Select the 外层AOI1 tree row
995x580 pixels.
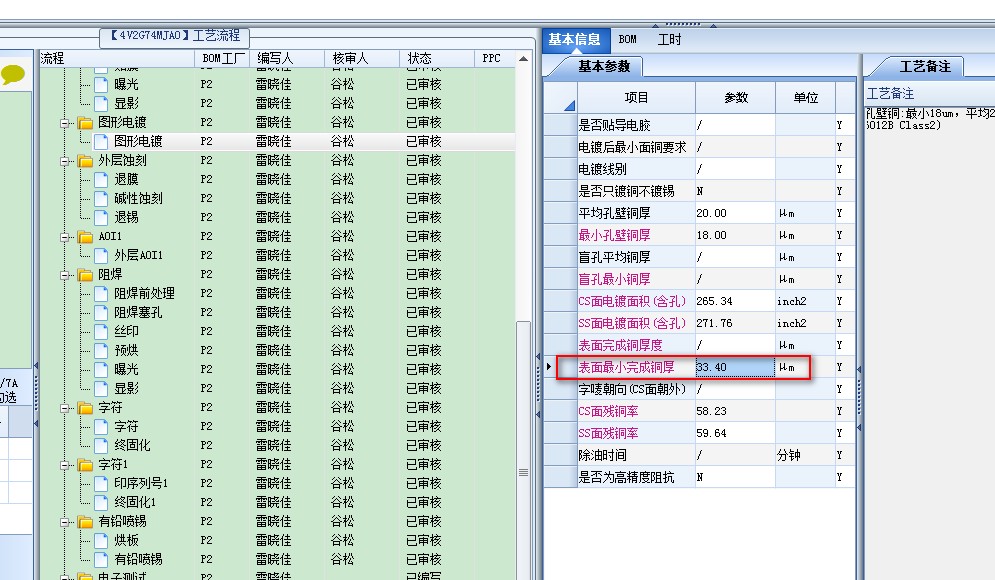[x=277, y=256]
